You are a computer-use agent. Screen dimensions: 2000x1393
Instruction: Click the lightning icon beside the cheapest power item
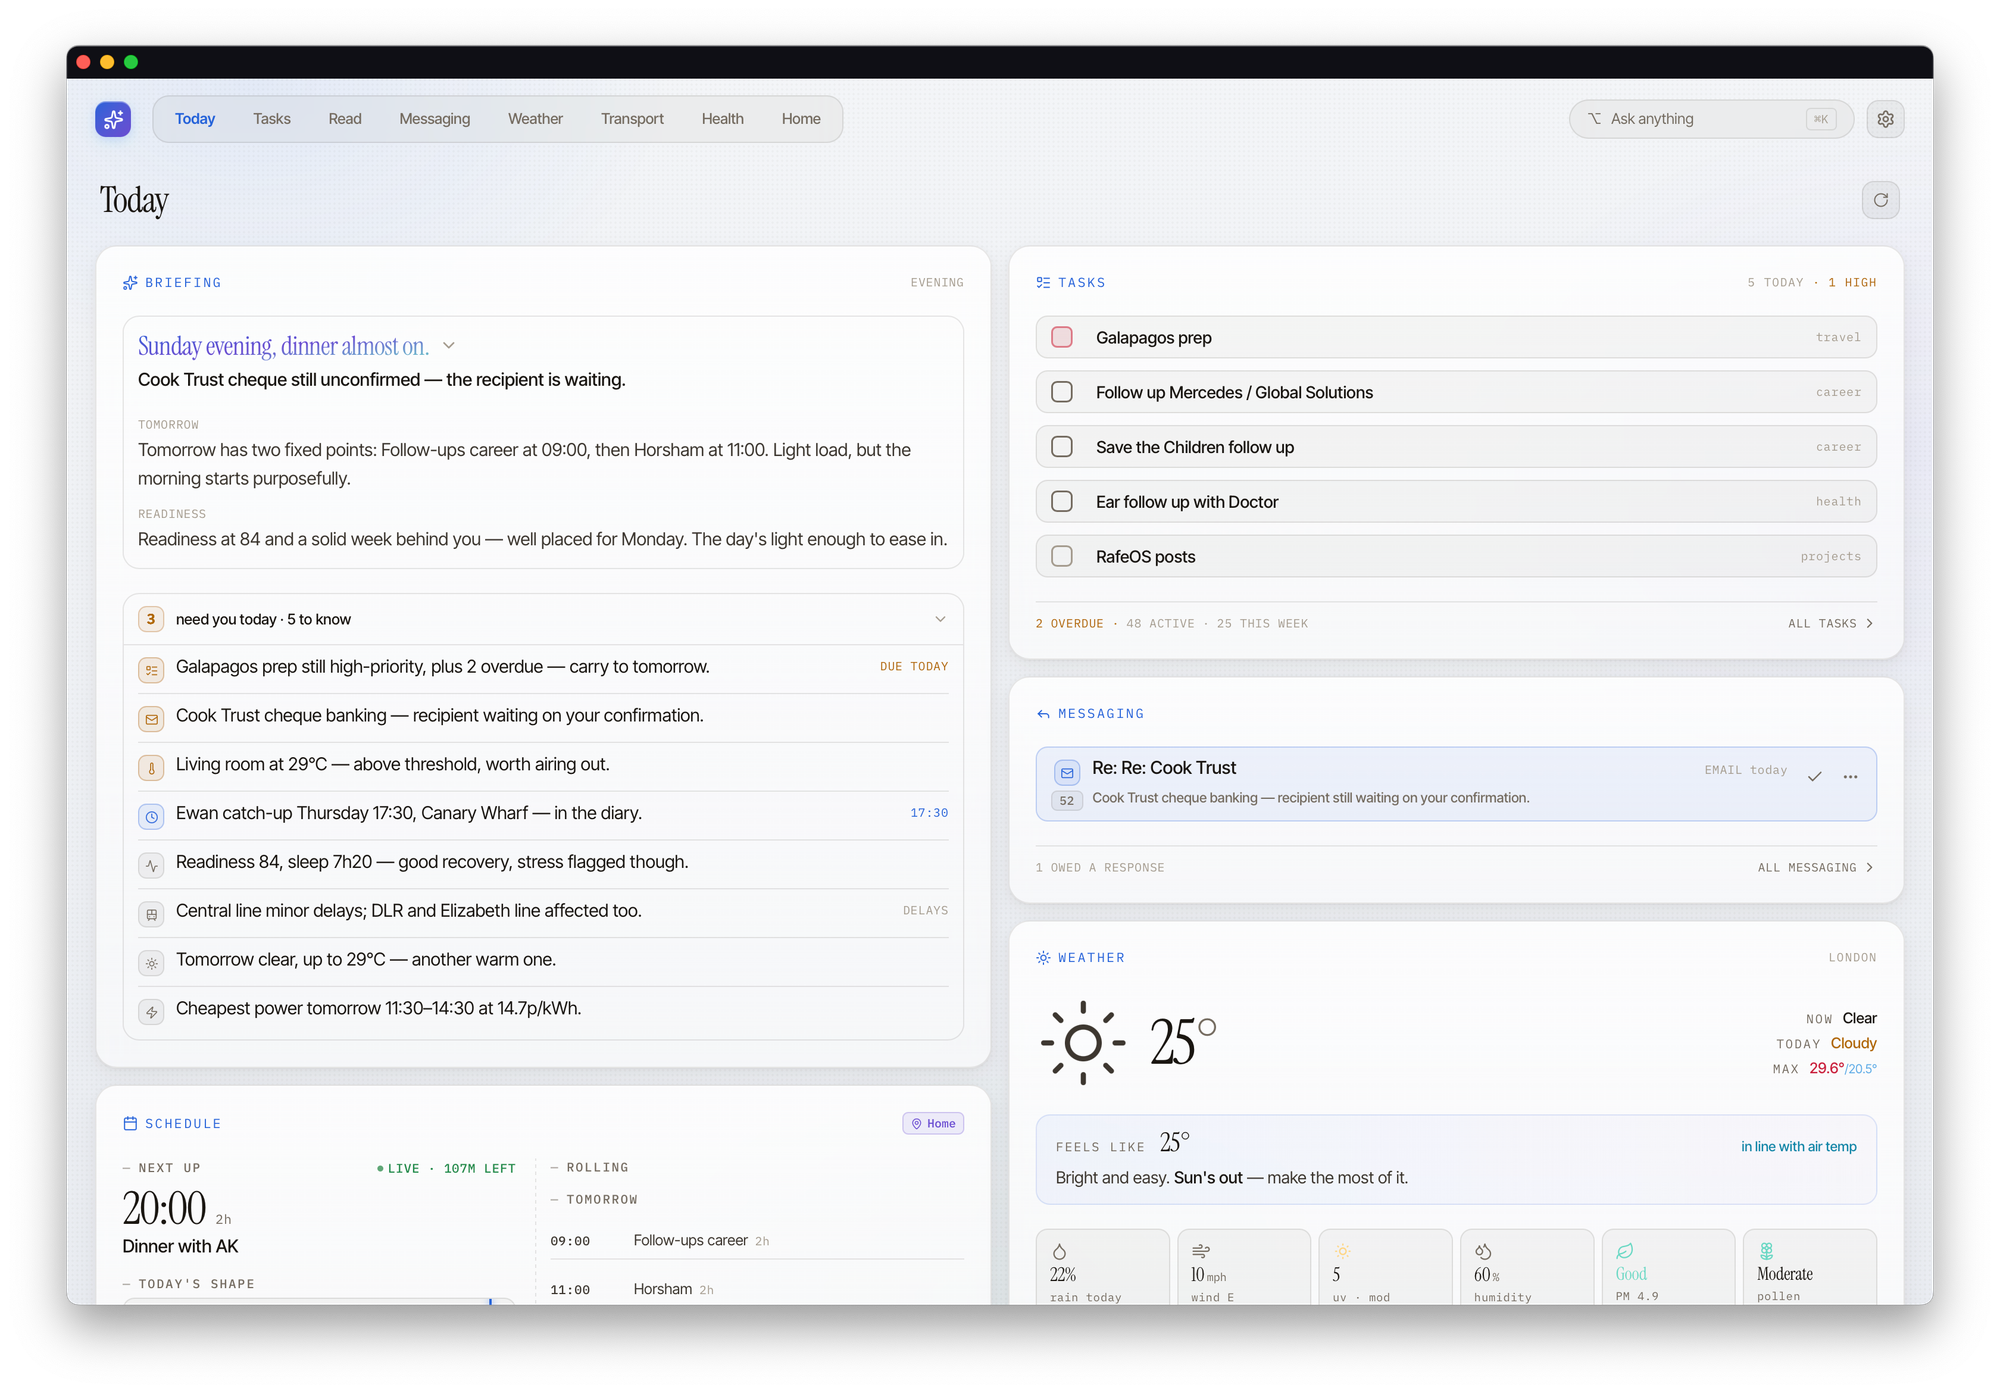151,1011
